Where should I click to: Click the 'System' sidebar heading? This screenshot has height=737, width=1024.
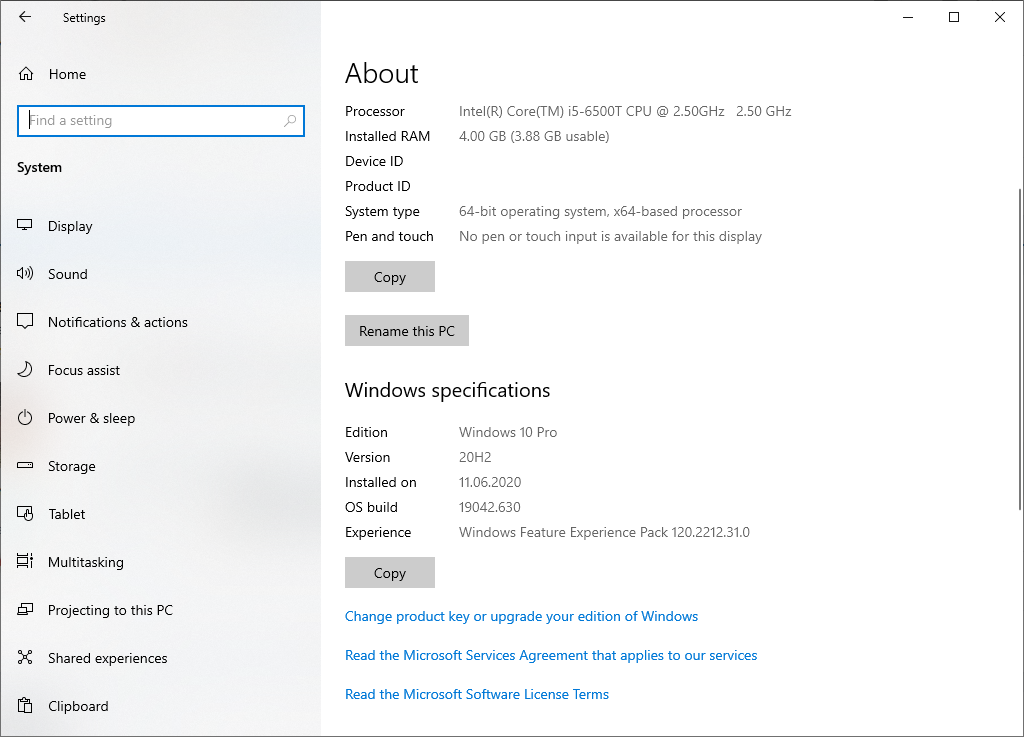[39, 167]
